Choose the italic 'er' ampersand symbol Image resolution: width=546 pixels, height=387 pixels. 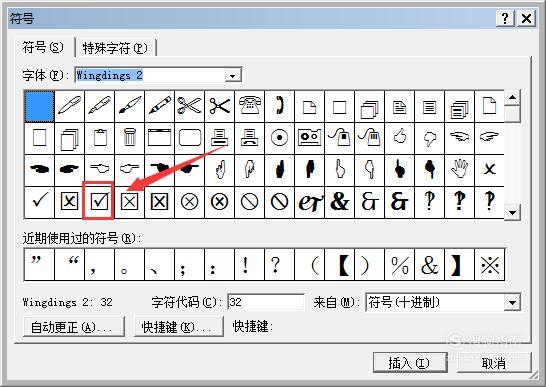click(309, 201)
